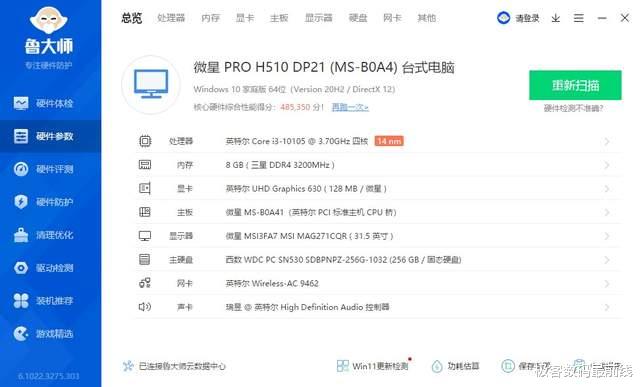Switch to the 主板 tab

click(x=279, y=18)
